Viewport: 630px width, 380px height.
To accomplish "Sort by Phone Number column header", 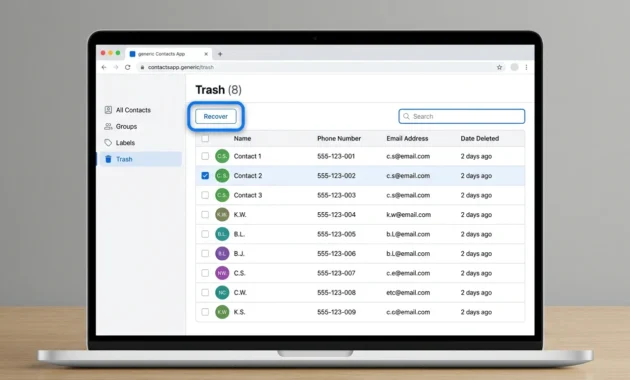I will (339, 139).
